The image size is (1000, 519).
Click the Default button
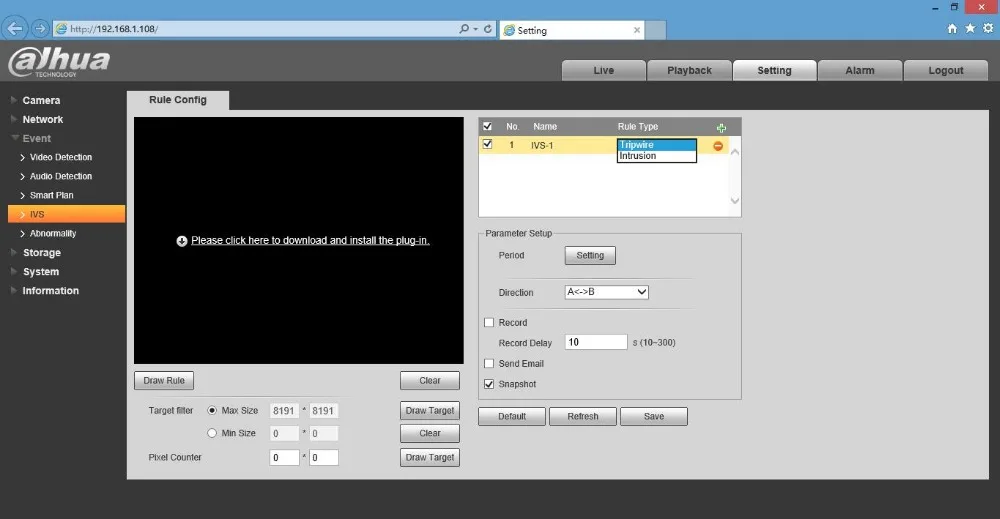[x=512, y=416]
